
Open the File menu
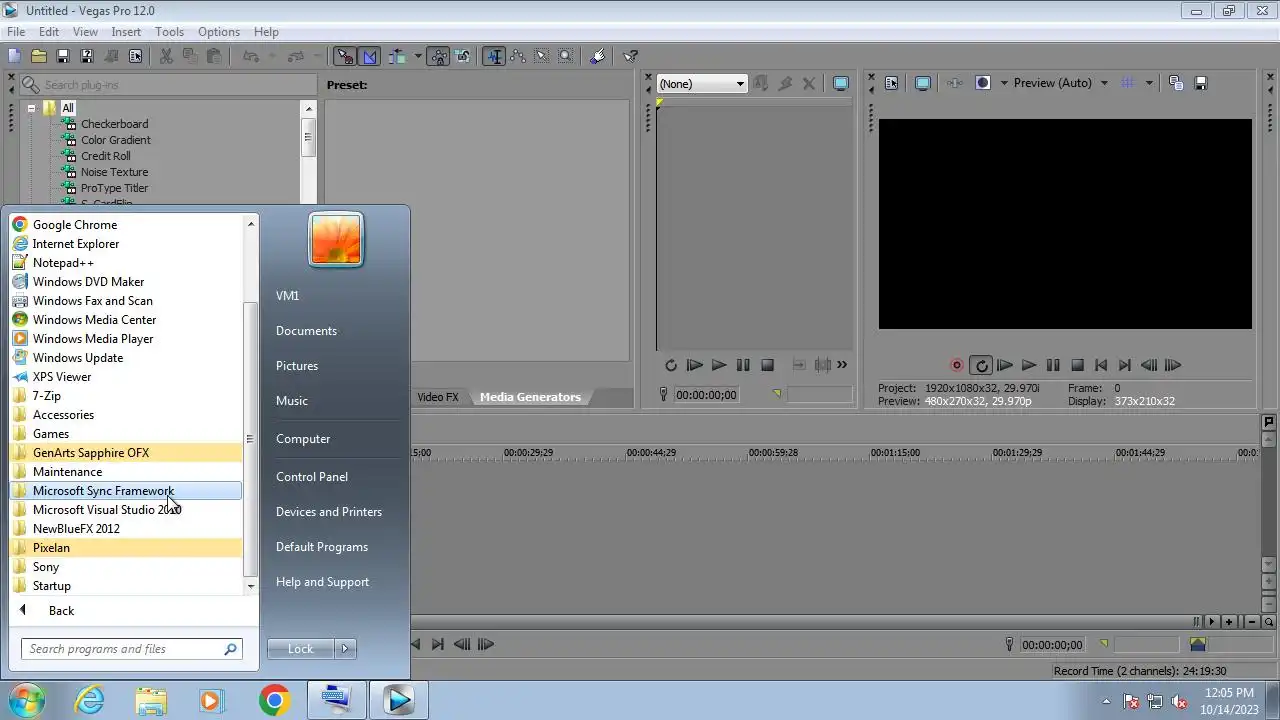tap(16, 32)
